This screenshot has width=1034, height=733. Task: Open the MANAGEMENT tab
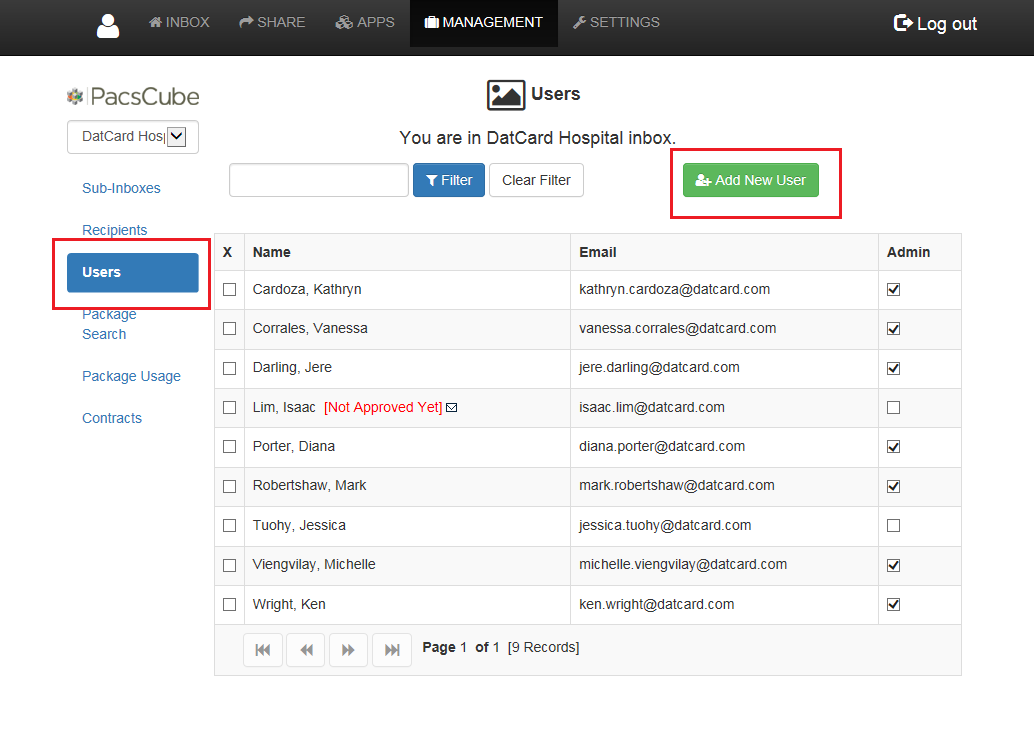(x=484, y=23)
